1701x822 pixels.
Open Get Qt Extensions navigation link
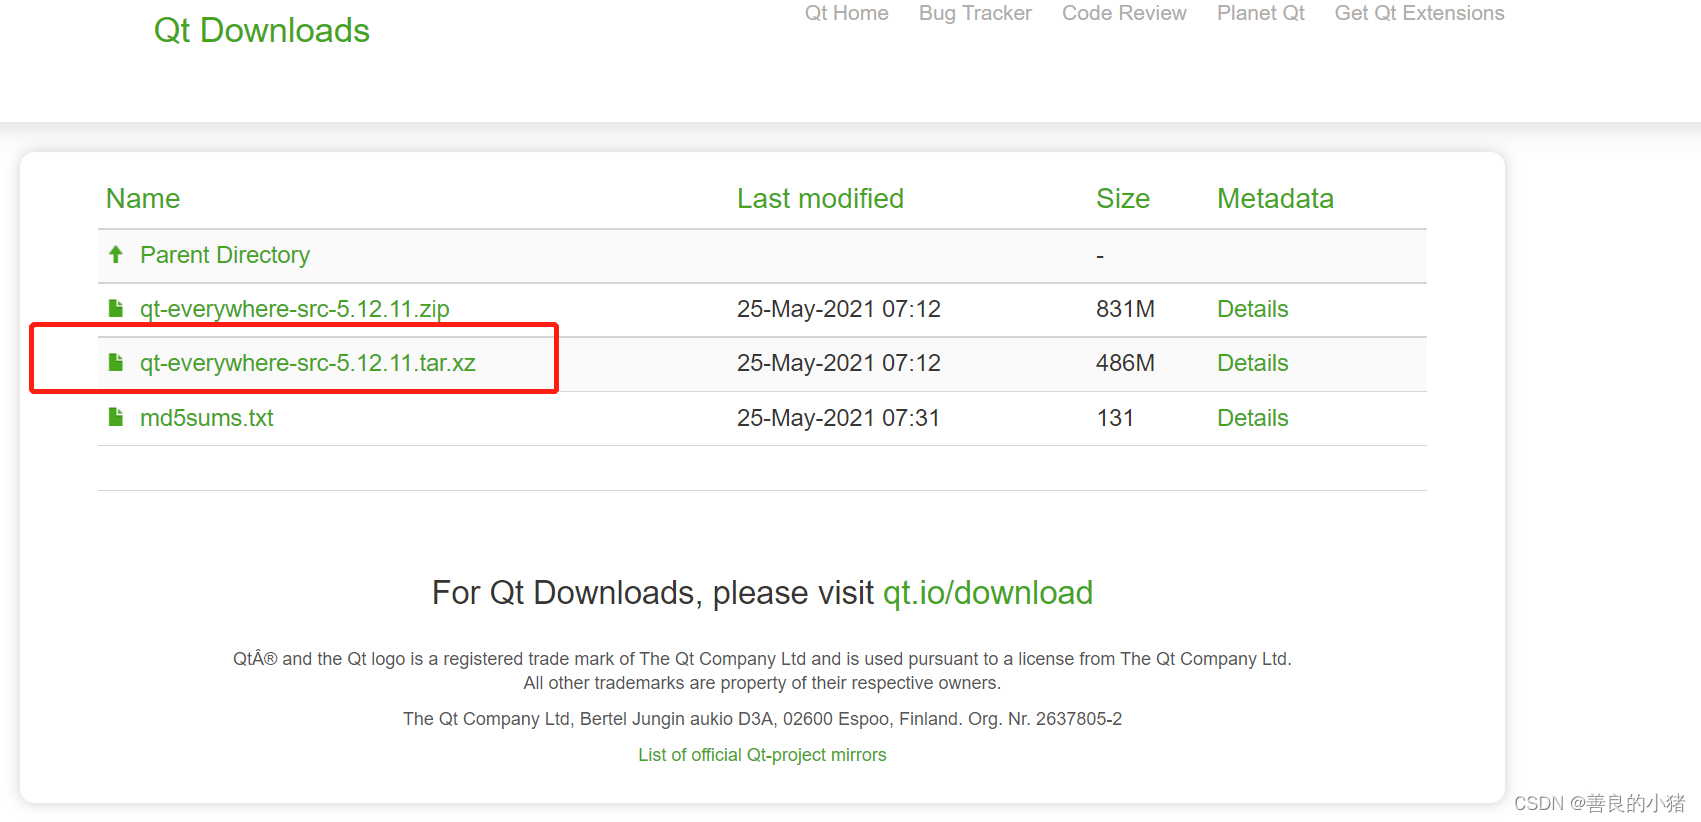[1419, 13]
